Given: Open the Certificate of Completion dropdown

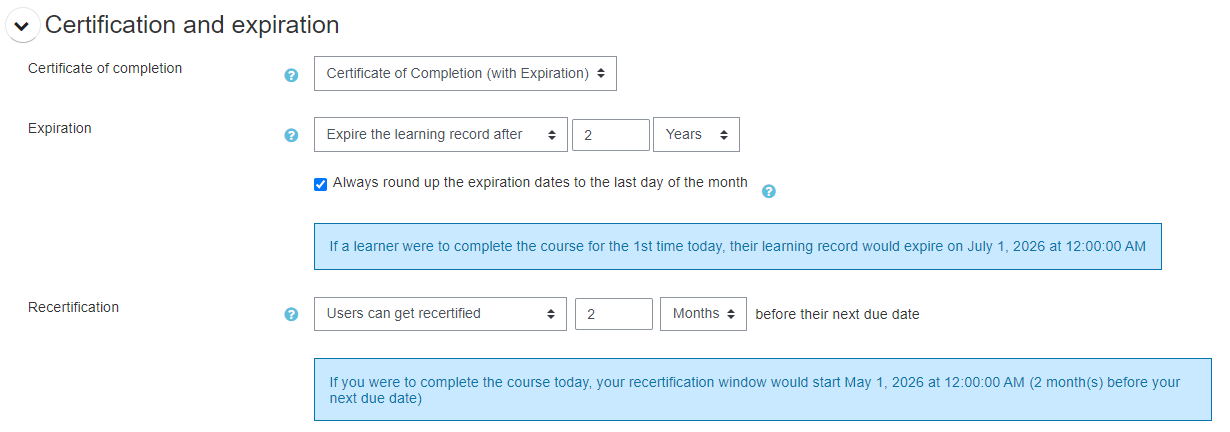Looking at the screenshot, I should [x=465, y=73].
